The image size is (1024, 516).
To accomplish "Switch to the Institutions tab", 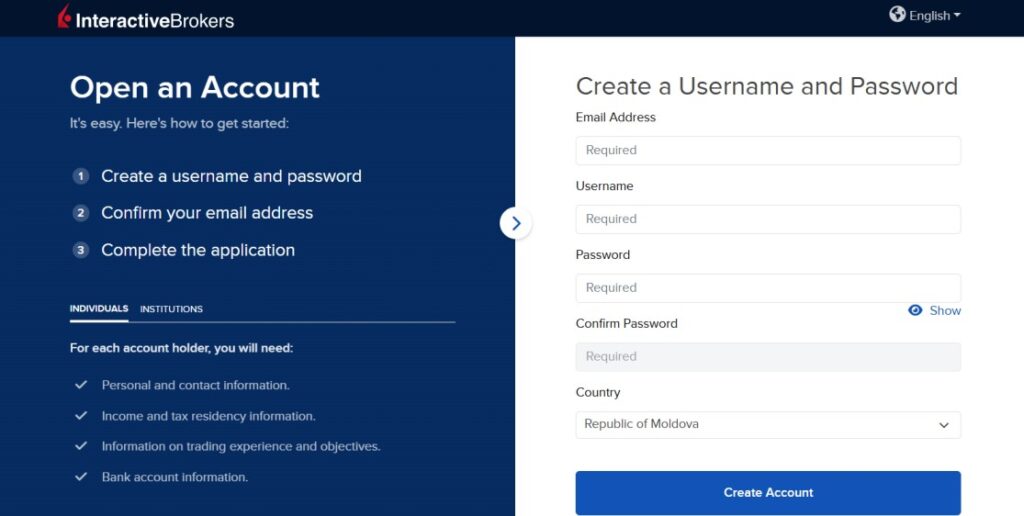I will tap(171, 309).
